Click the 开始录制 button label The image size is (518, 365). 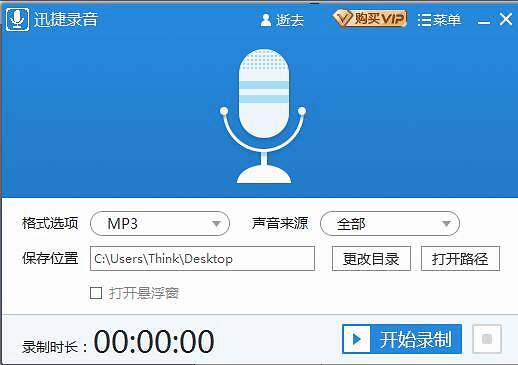[416, 339]
